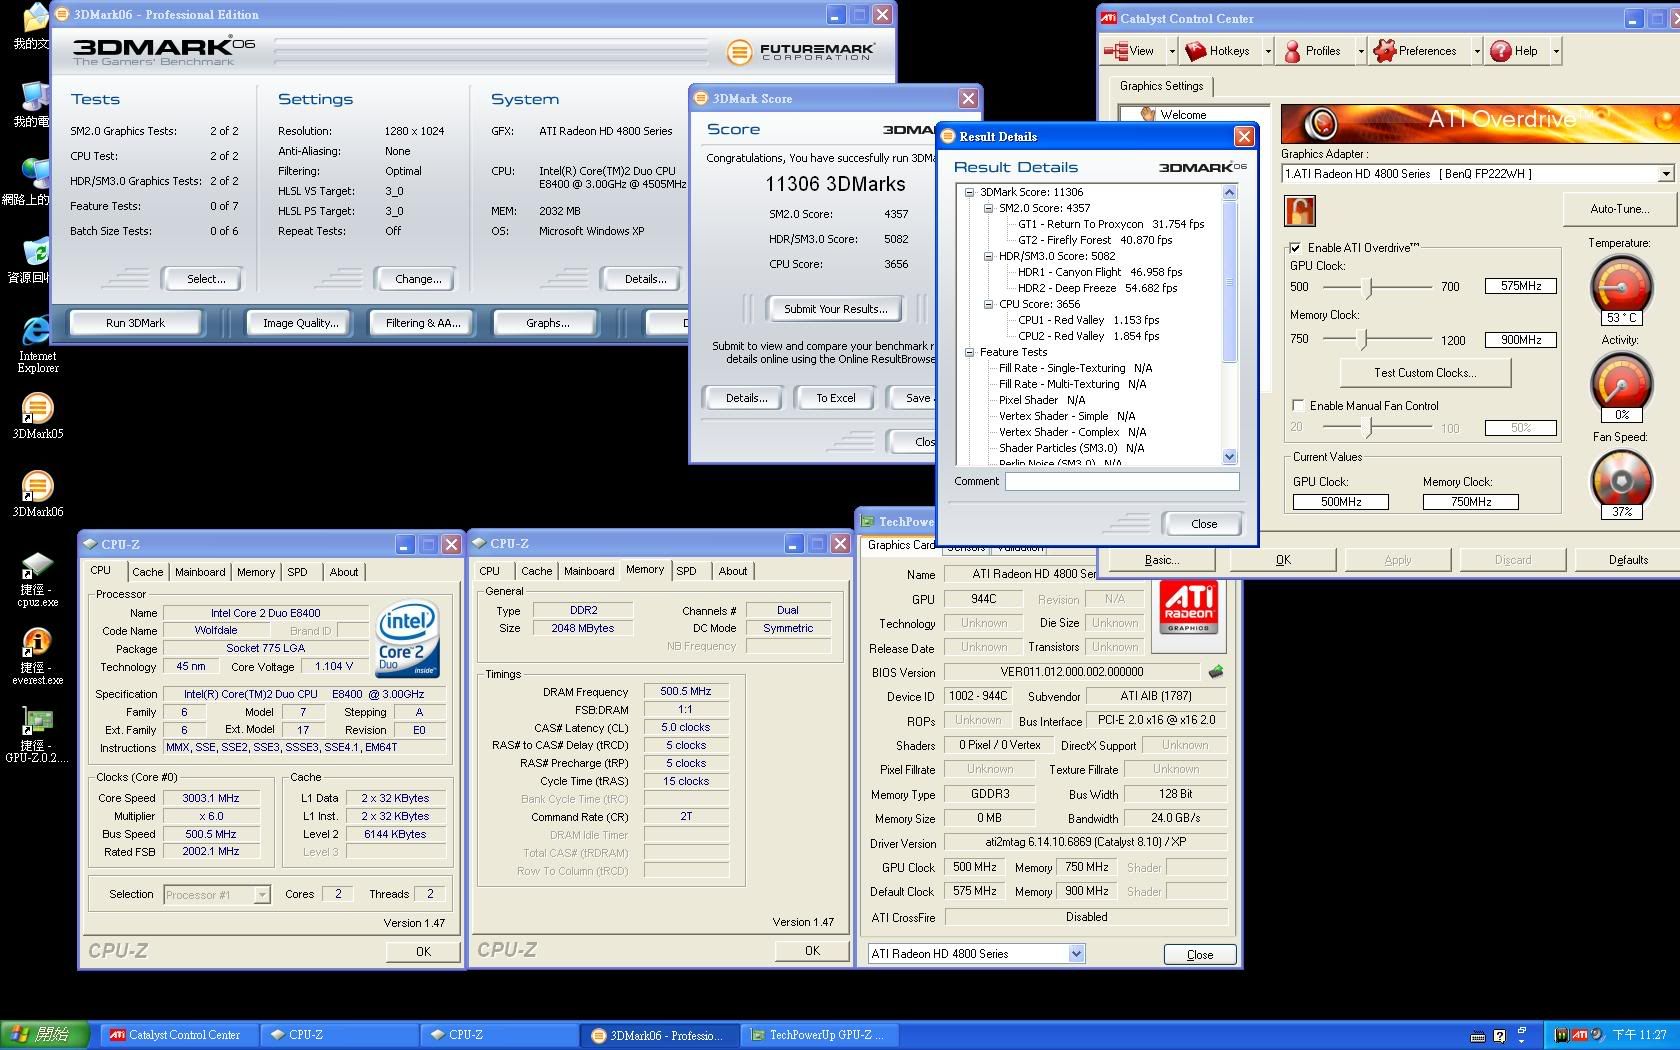
Task: Click the manual fan speed slider
Action: [1369, 428]
